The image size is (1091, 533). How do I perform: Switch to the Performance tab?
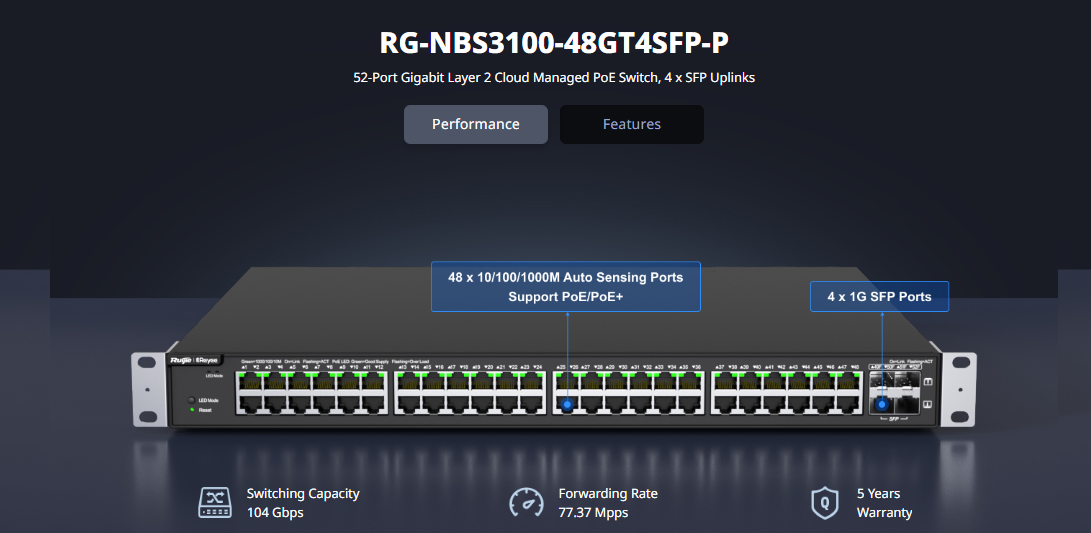475,125
